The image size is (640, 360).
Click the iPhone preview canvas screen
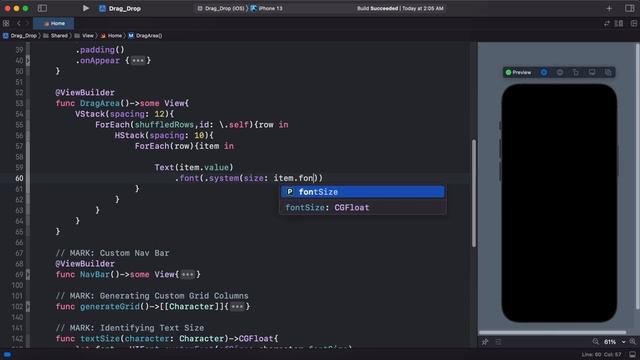(x=559, y=203)
